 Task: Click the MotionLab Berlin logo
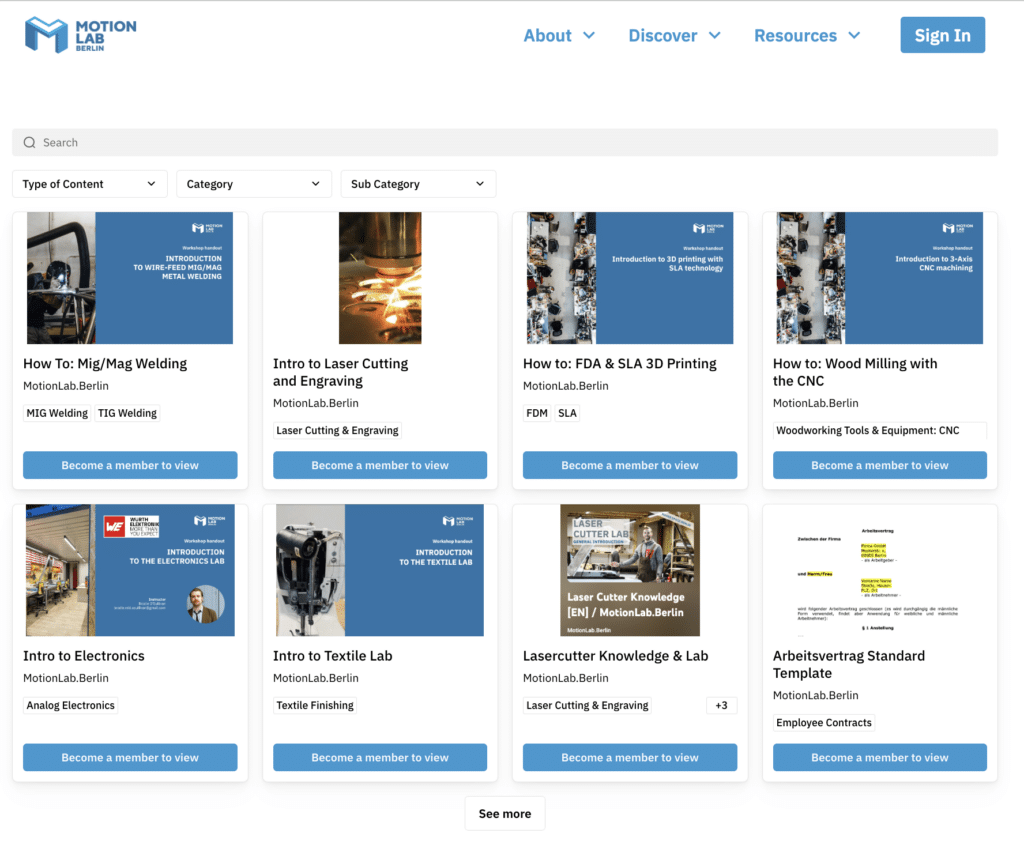[x=80, y=33]
